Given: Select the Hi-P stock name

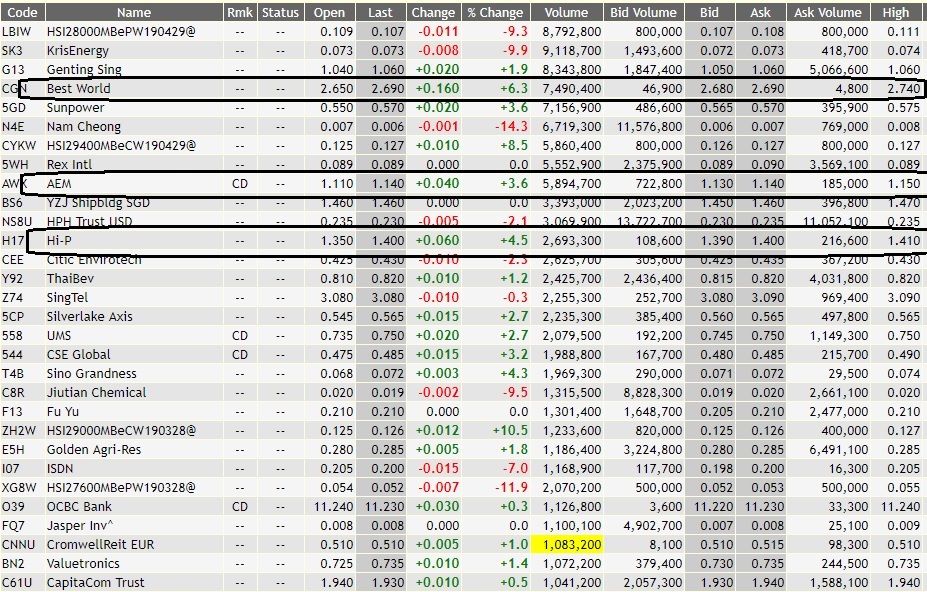Looking at the screenshot, I should pyautogui.click(x=59, y=241).
